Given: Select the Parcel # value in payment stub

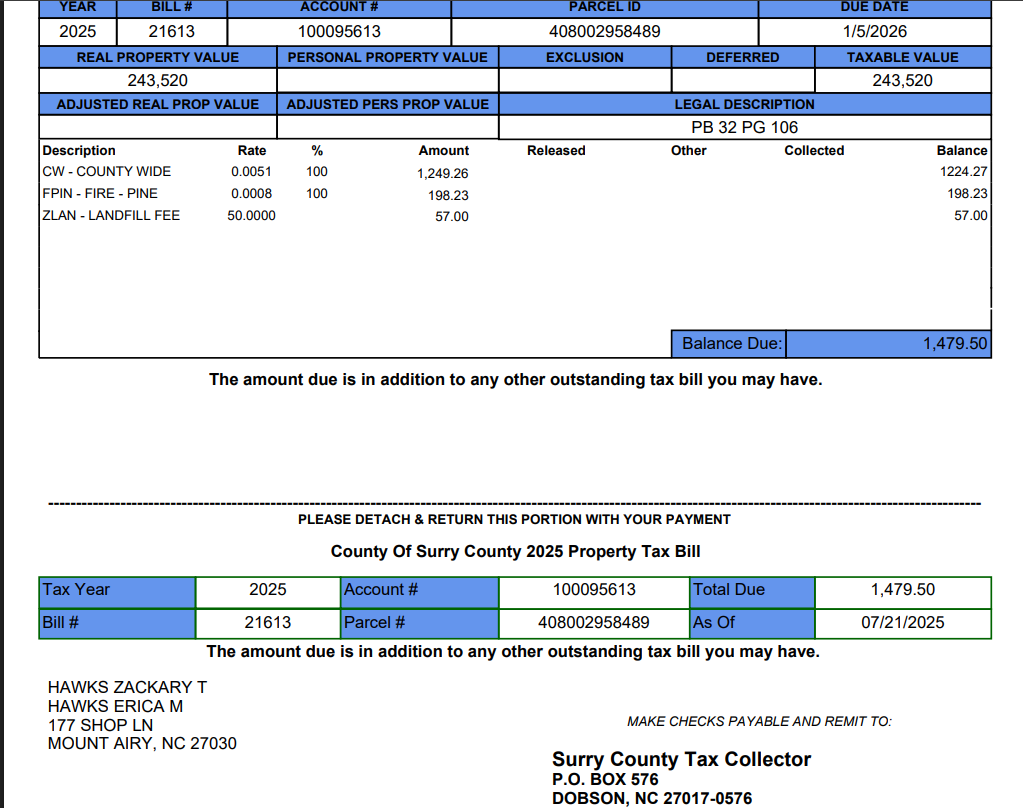Looking at the screenshot, I should pos(593,622).
